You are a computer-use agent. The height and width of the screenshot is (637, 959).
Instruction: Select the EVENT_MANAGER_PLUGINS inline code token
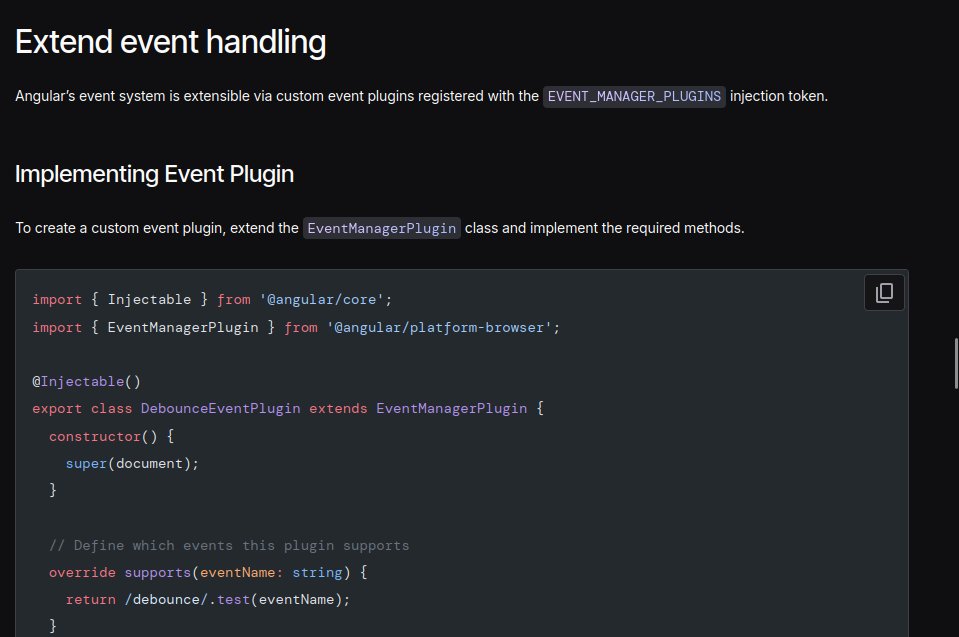(634, 96)
